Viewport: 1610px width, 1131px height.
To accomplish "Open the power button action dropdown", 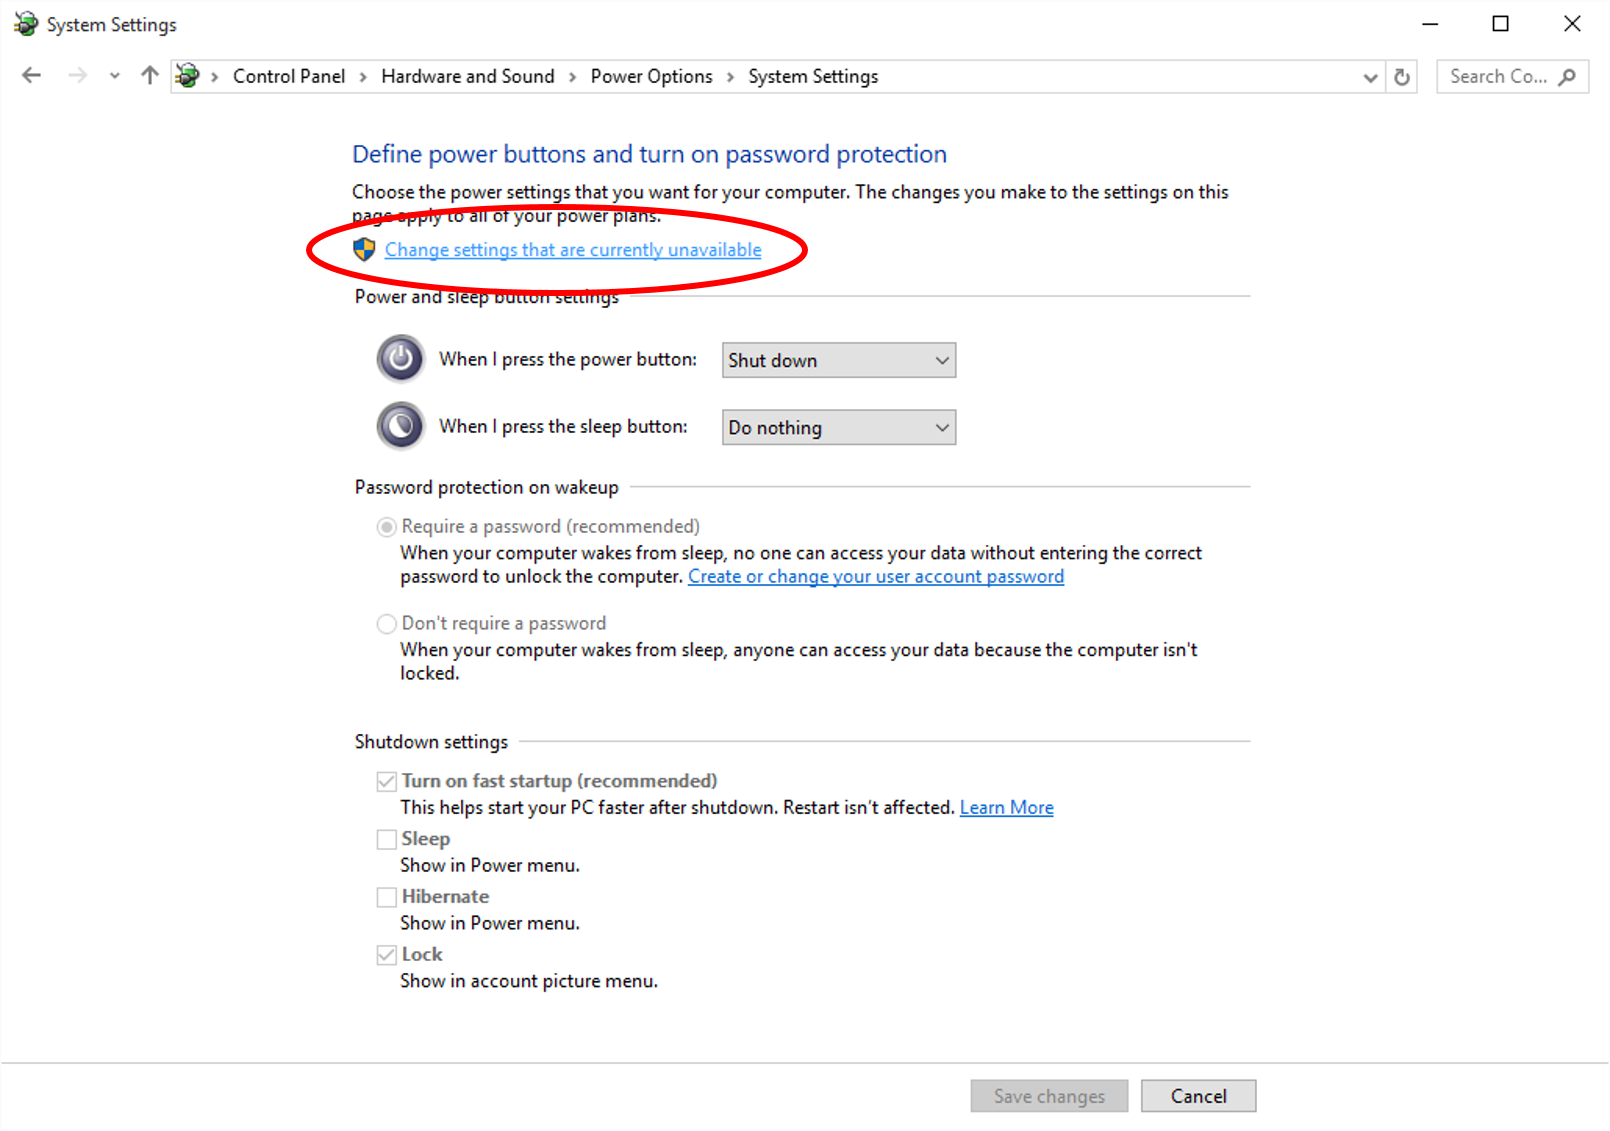I will (838, 360).
